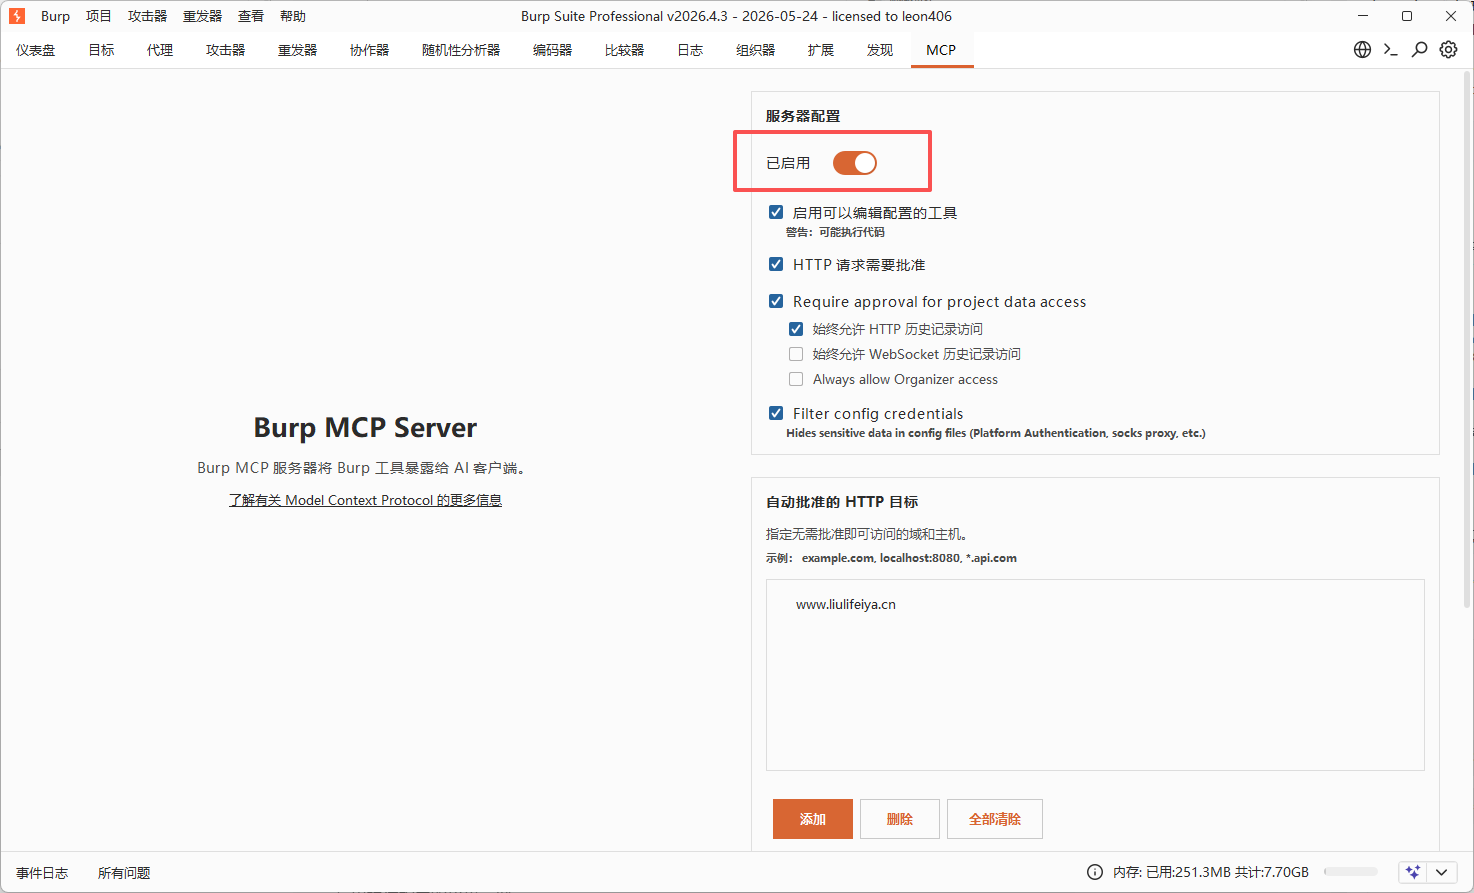This screenshot has height=893, width=1474.
Task: Toggle Require approval for project data access
Action: (x=776, y=301)
